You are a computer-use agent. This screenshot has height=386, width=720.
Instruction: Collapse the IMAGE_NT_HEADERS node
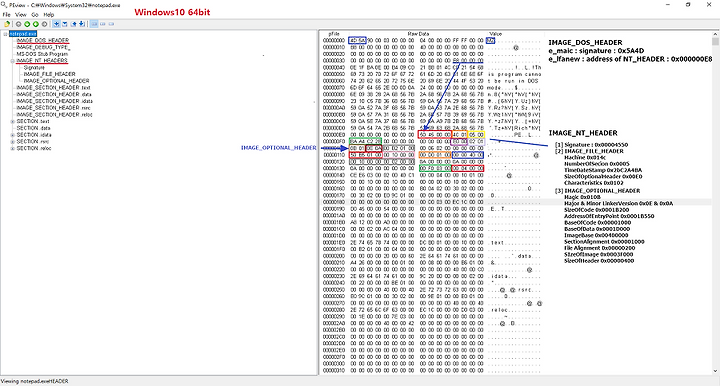coord(12,61)
